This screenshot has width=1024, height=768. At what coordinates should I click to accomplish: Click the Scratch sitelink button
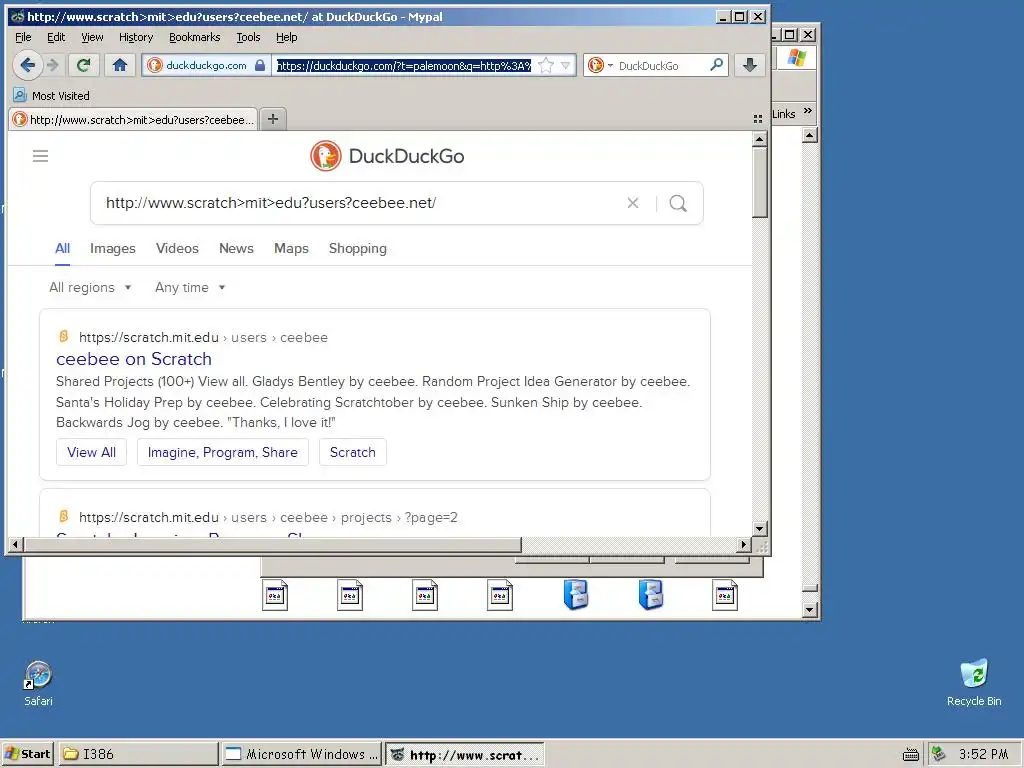click(353, 452)
